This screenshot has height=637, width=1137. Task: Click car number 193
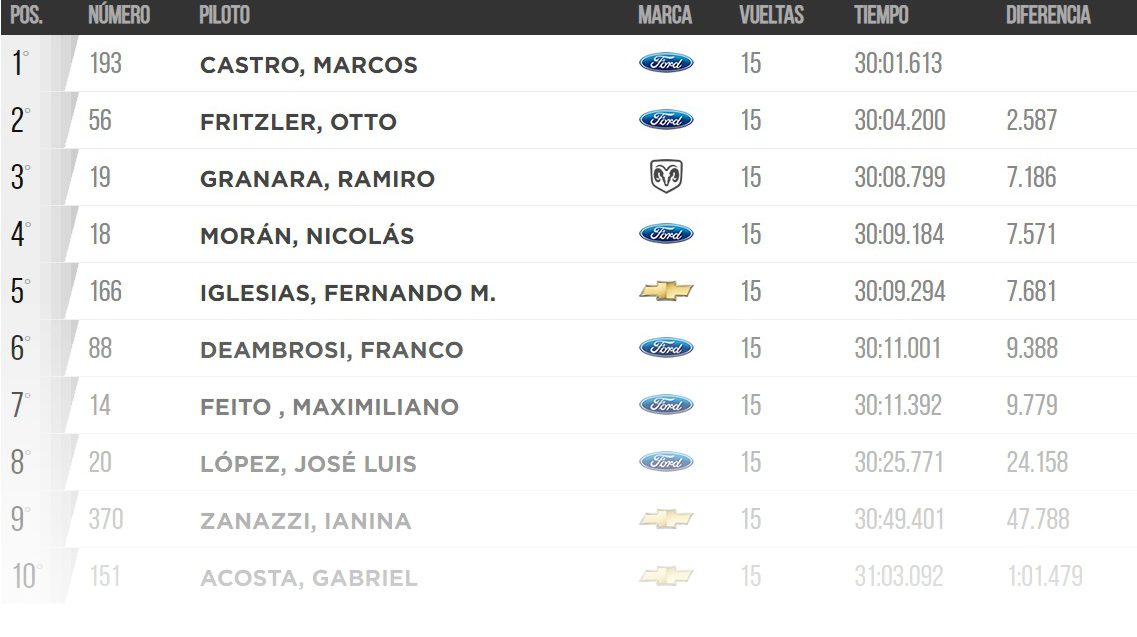pyautogui.click(x=105, y=64)
